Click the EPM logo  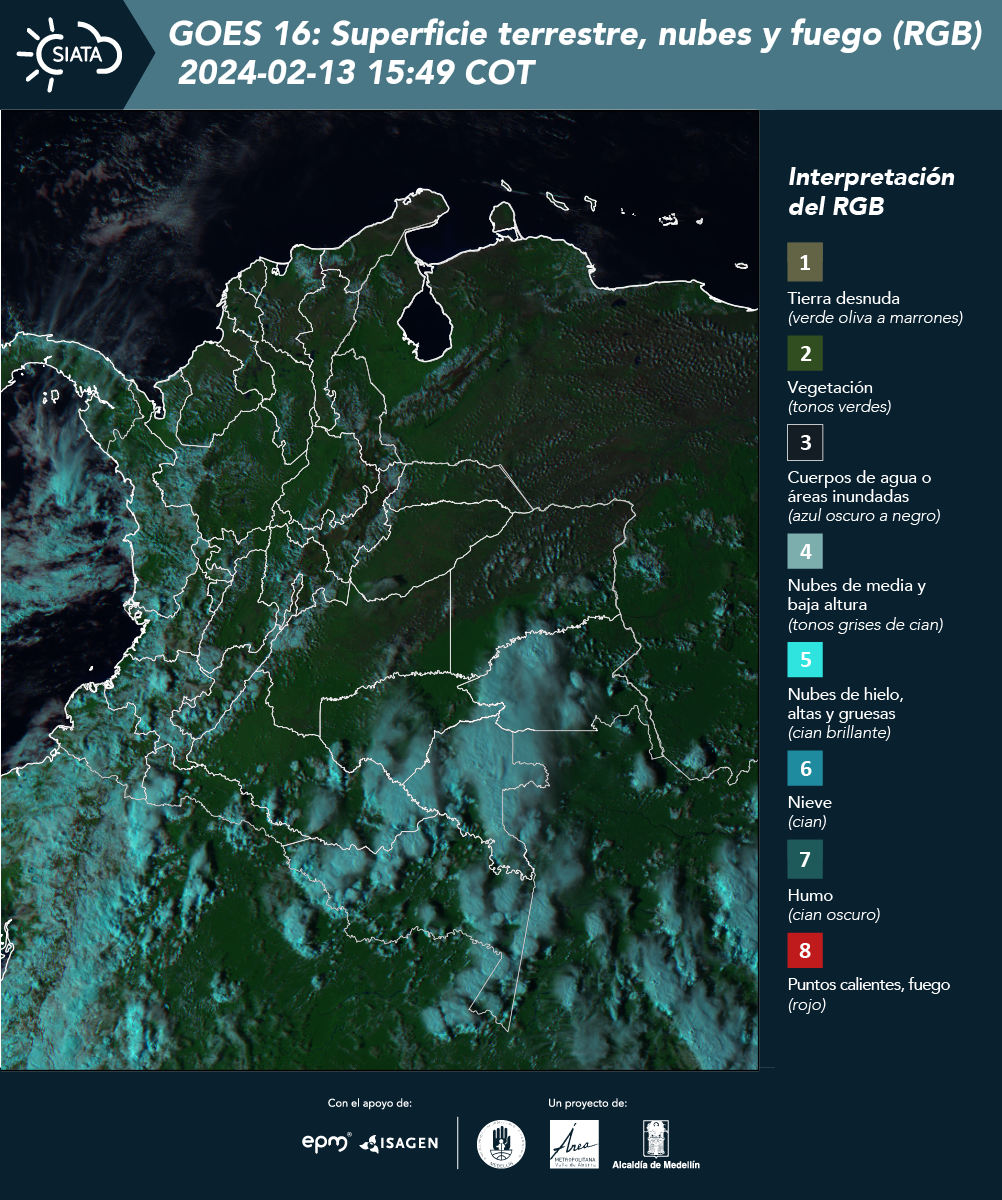[327, 1142]
